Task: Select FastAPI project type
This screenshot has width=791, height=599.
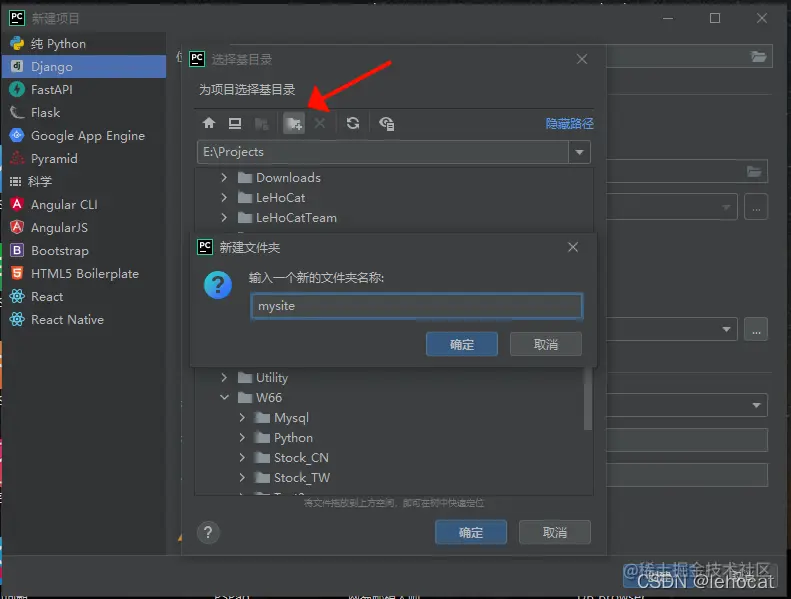Action: pyautogui.click(x=84, y=90)
